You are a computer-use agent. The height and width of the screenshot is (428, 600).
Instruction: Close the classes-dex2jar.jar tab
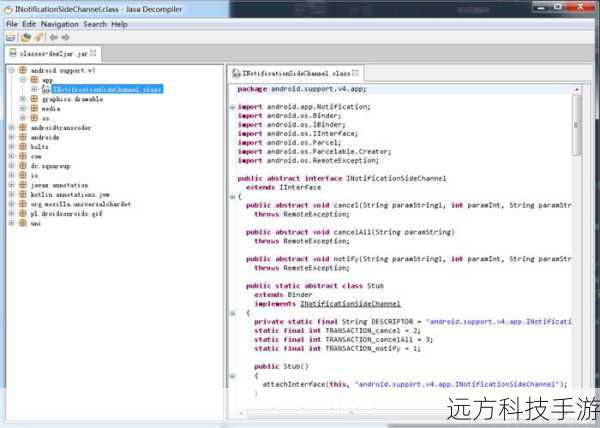coord(93,53)
